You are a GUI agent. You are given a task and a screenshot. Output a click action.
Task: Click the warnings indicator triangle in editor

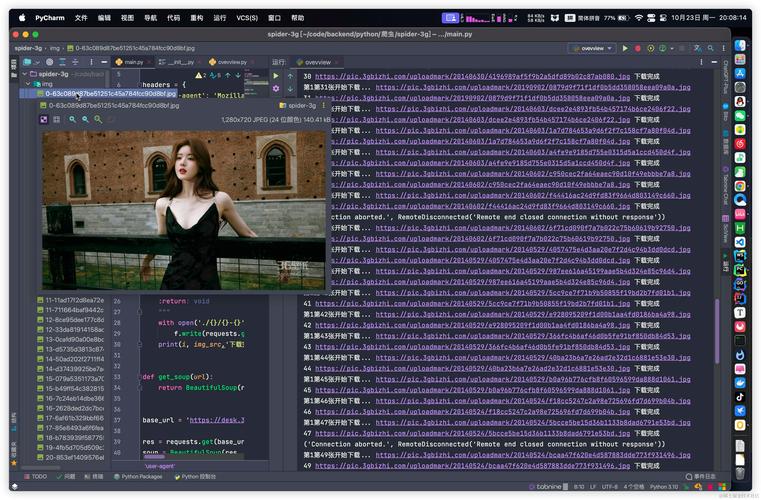[200, 75]
